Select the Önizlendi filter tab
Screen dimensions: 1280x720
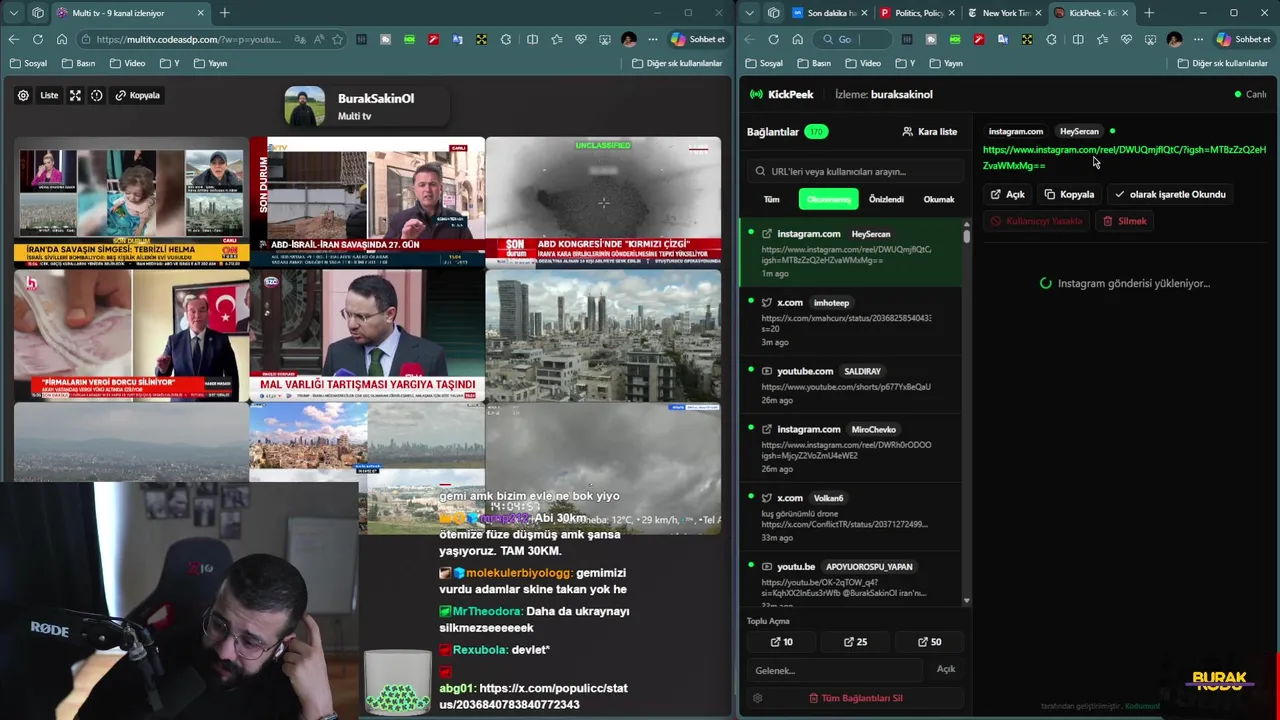click(886, 199)
